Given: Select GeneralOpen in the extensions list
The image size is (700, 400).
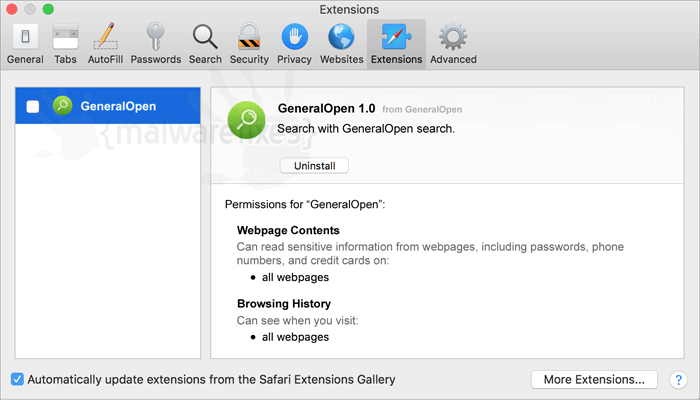Looking at the screenshot, I should 108,106.
